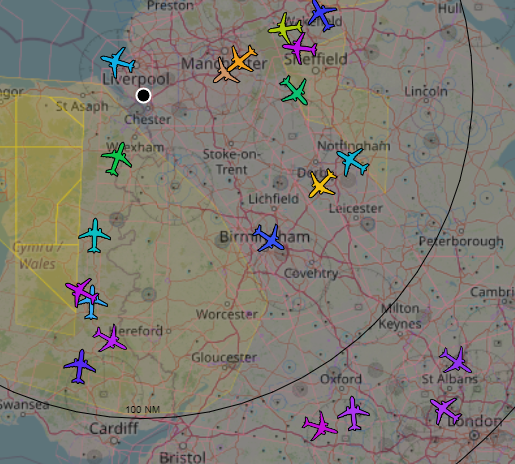Click the Milton Keynes map label
This screenshot has height=464, width=515.
click(400, 316)
